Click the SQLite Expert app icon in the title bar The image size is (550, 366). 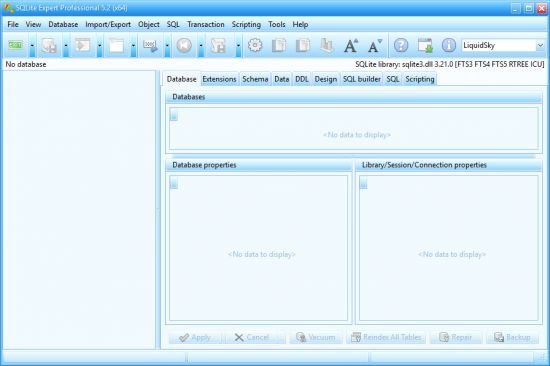[x=8, y=7]
